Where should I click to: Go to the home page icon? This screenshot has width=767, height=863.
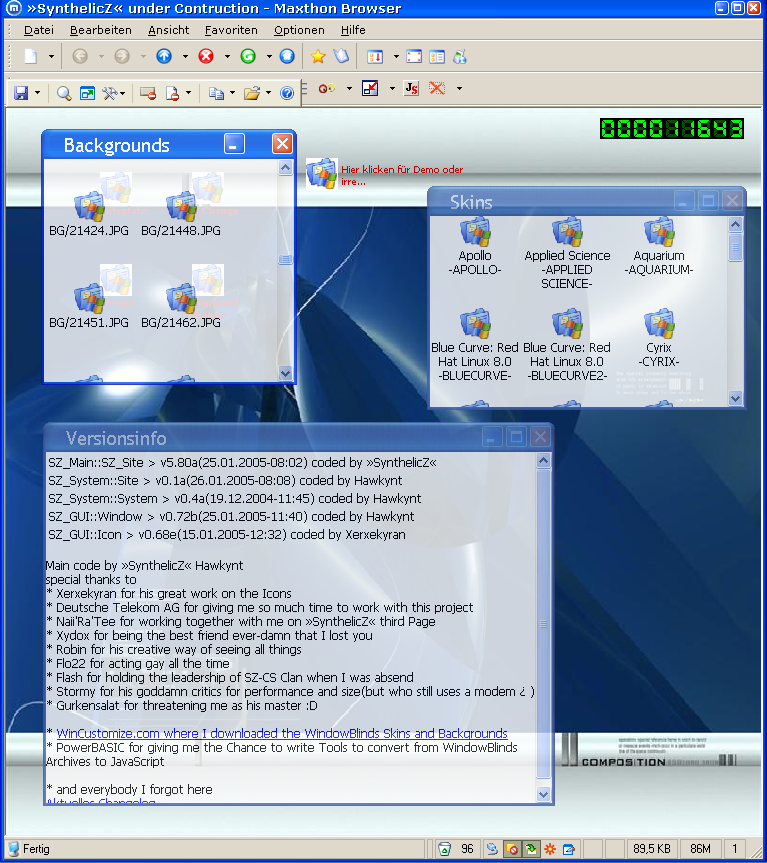tap(287, 56)
